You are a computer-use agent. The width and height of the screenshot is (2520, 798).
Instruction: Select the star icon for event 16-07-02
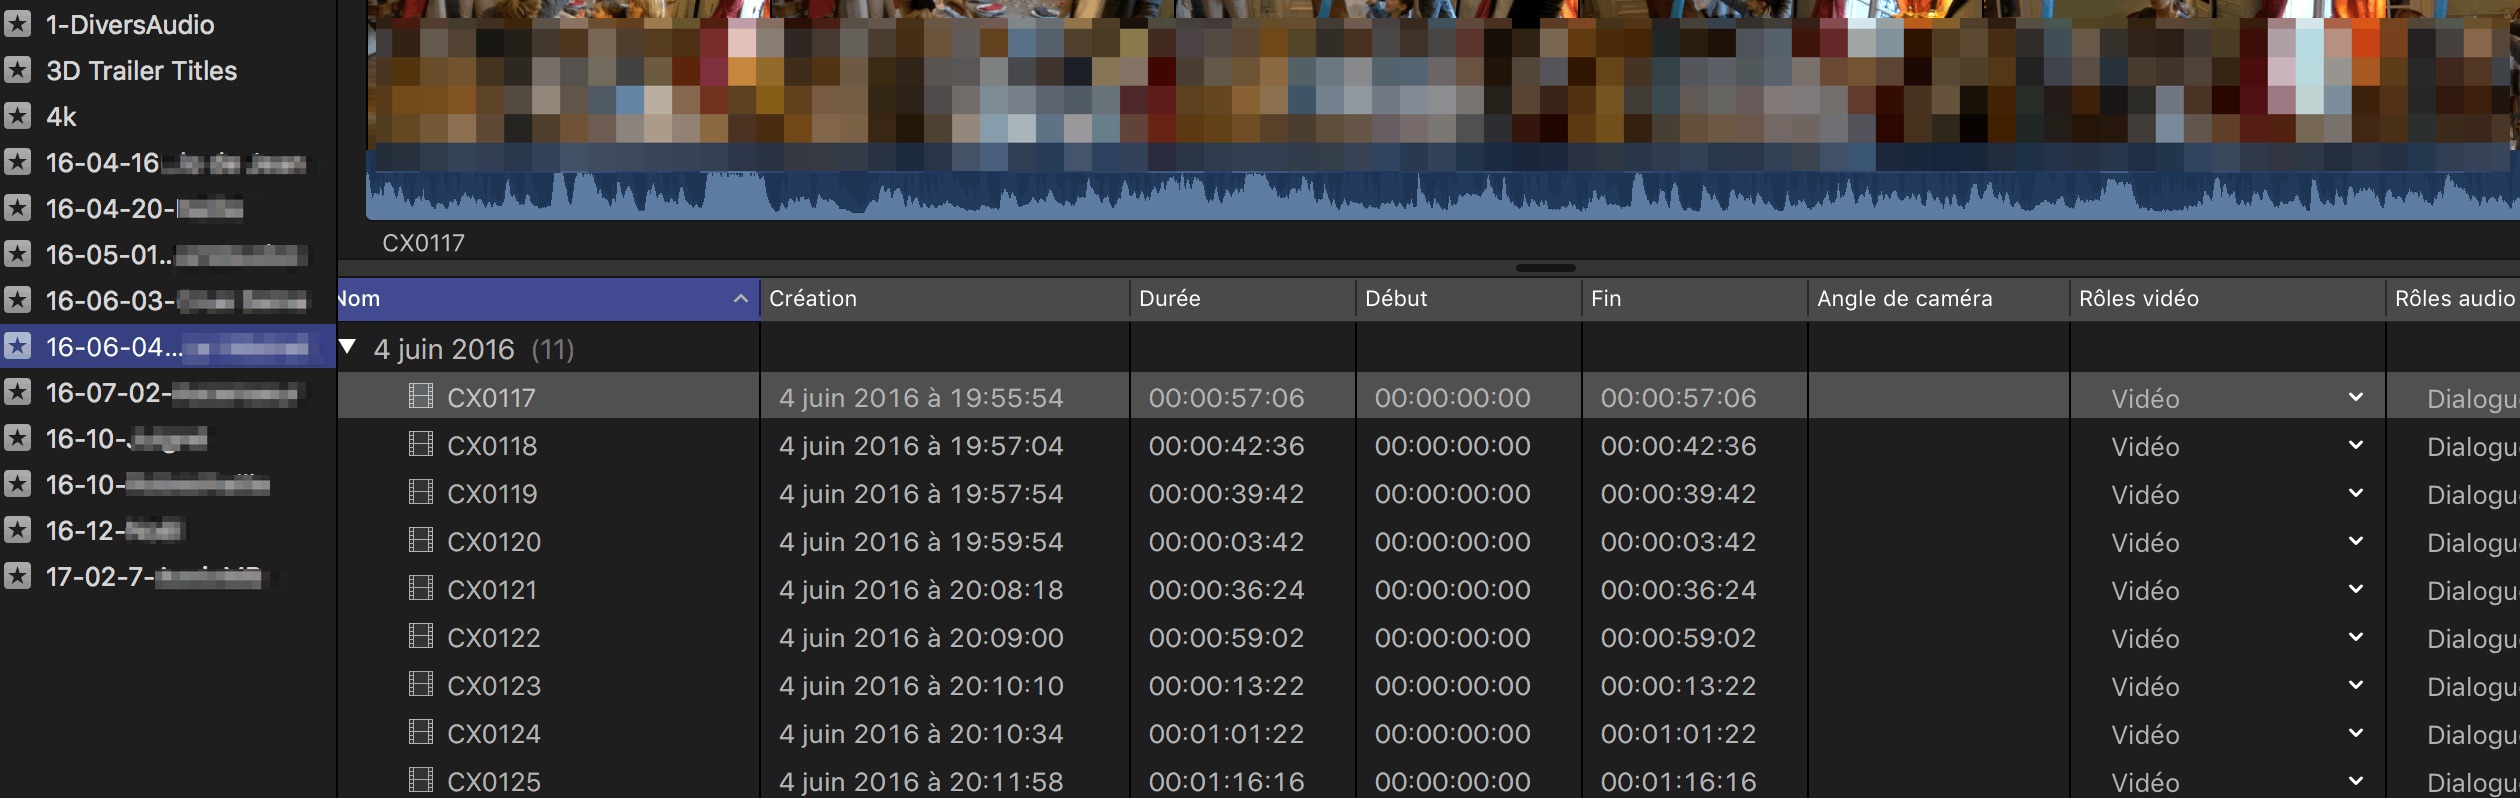click(17, 392)
